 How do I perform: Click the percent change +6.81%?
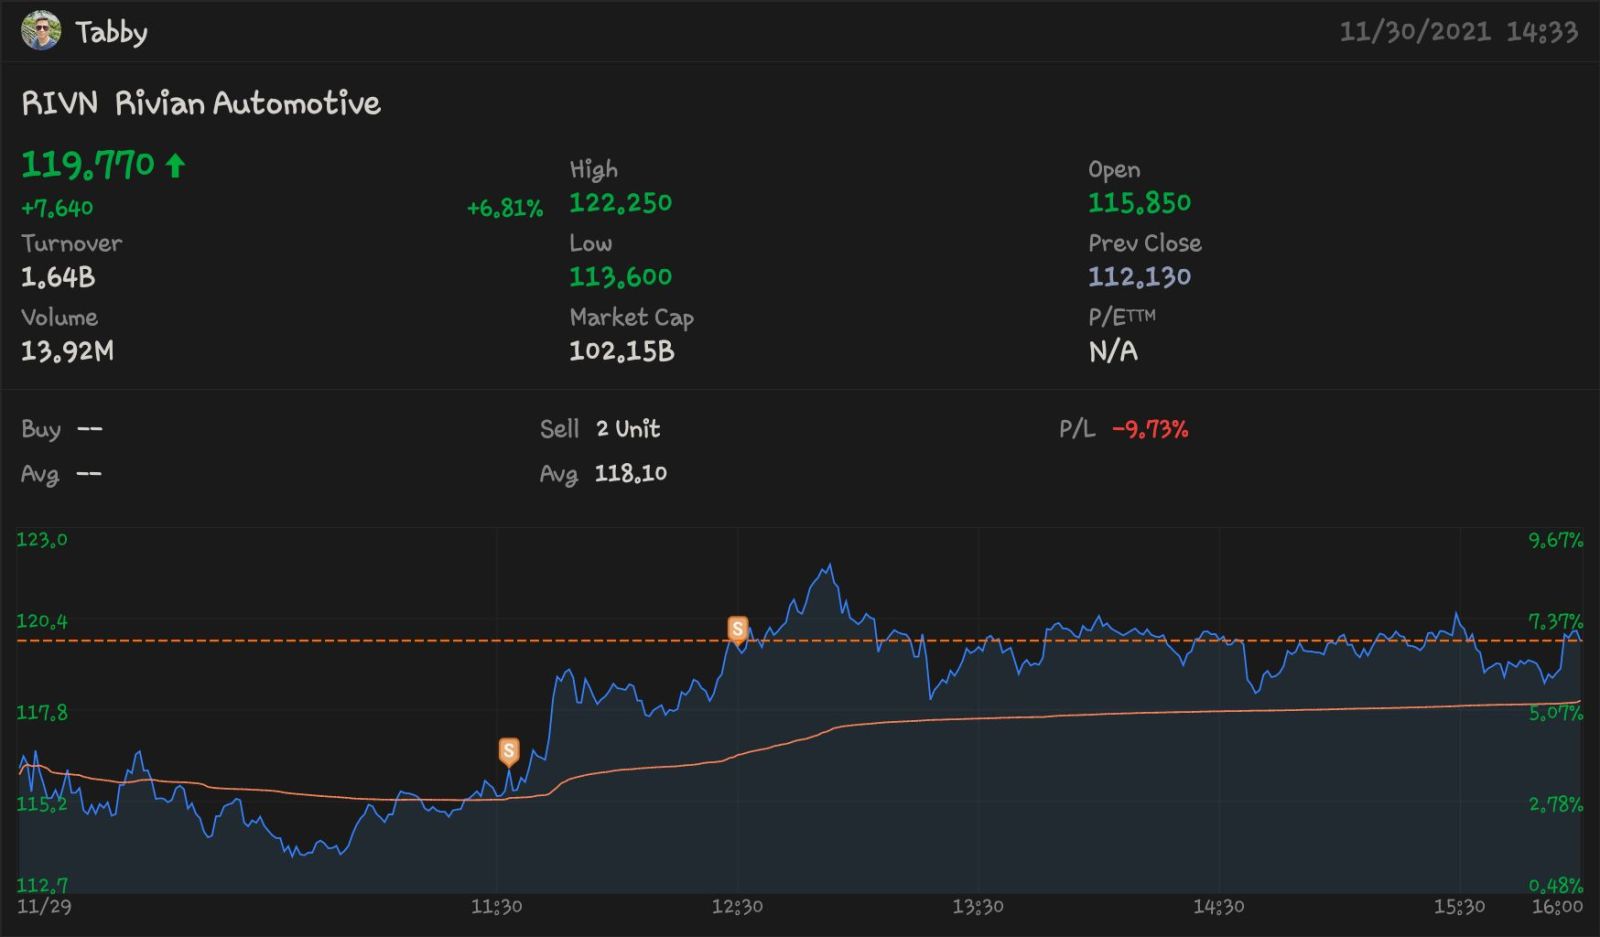[505, 208]
